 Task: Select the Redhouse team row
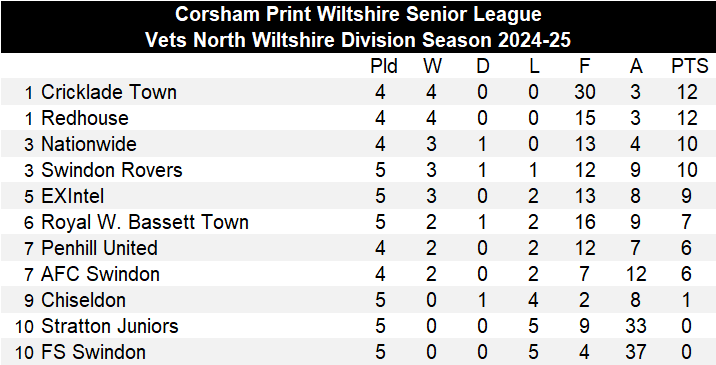tap(358, 118)
